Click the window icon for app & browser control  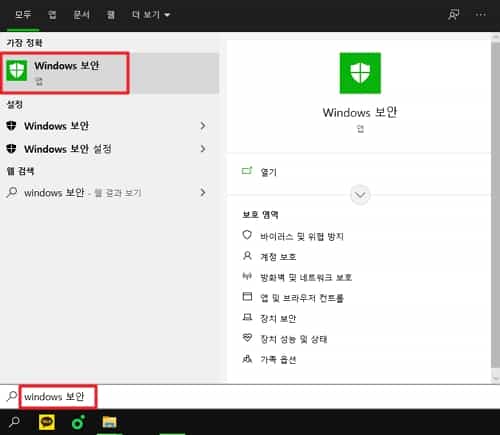247,296
